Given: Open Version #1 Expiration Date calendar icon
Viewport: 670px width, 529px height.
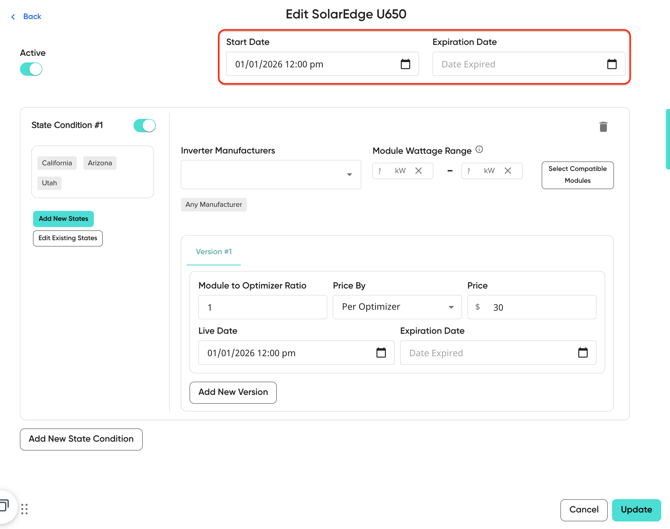Looking at the screenshot, I should 582,353.
